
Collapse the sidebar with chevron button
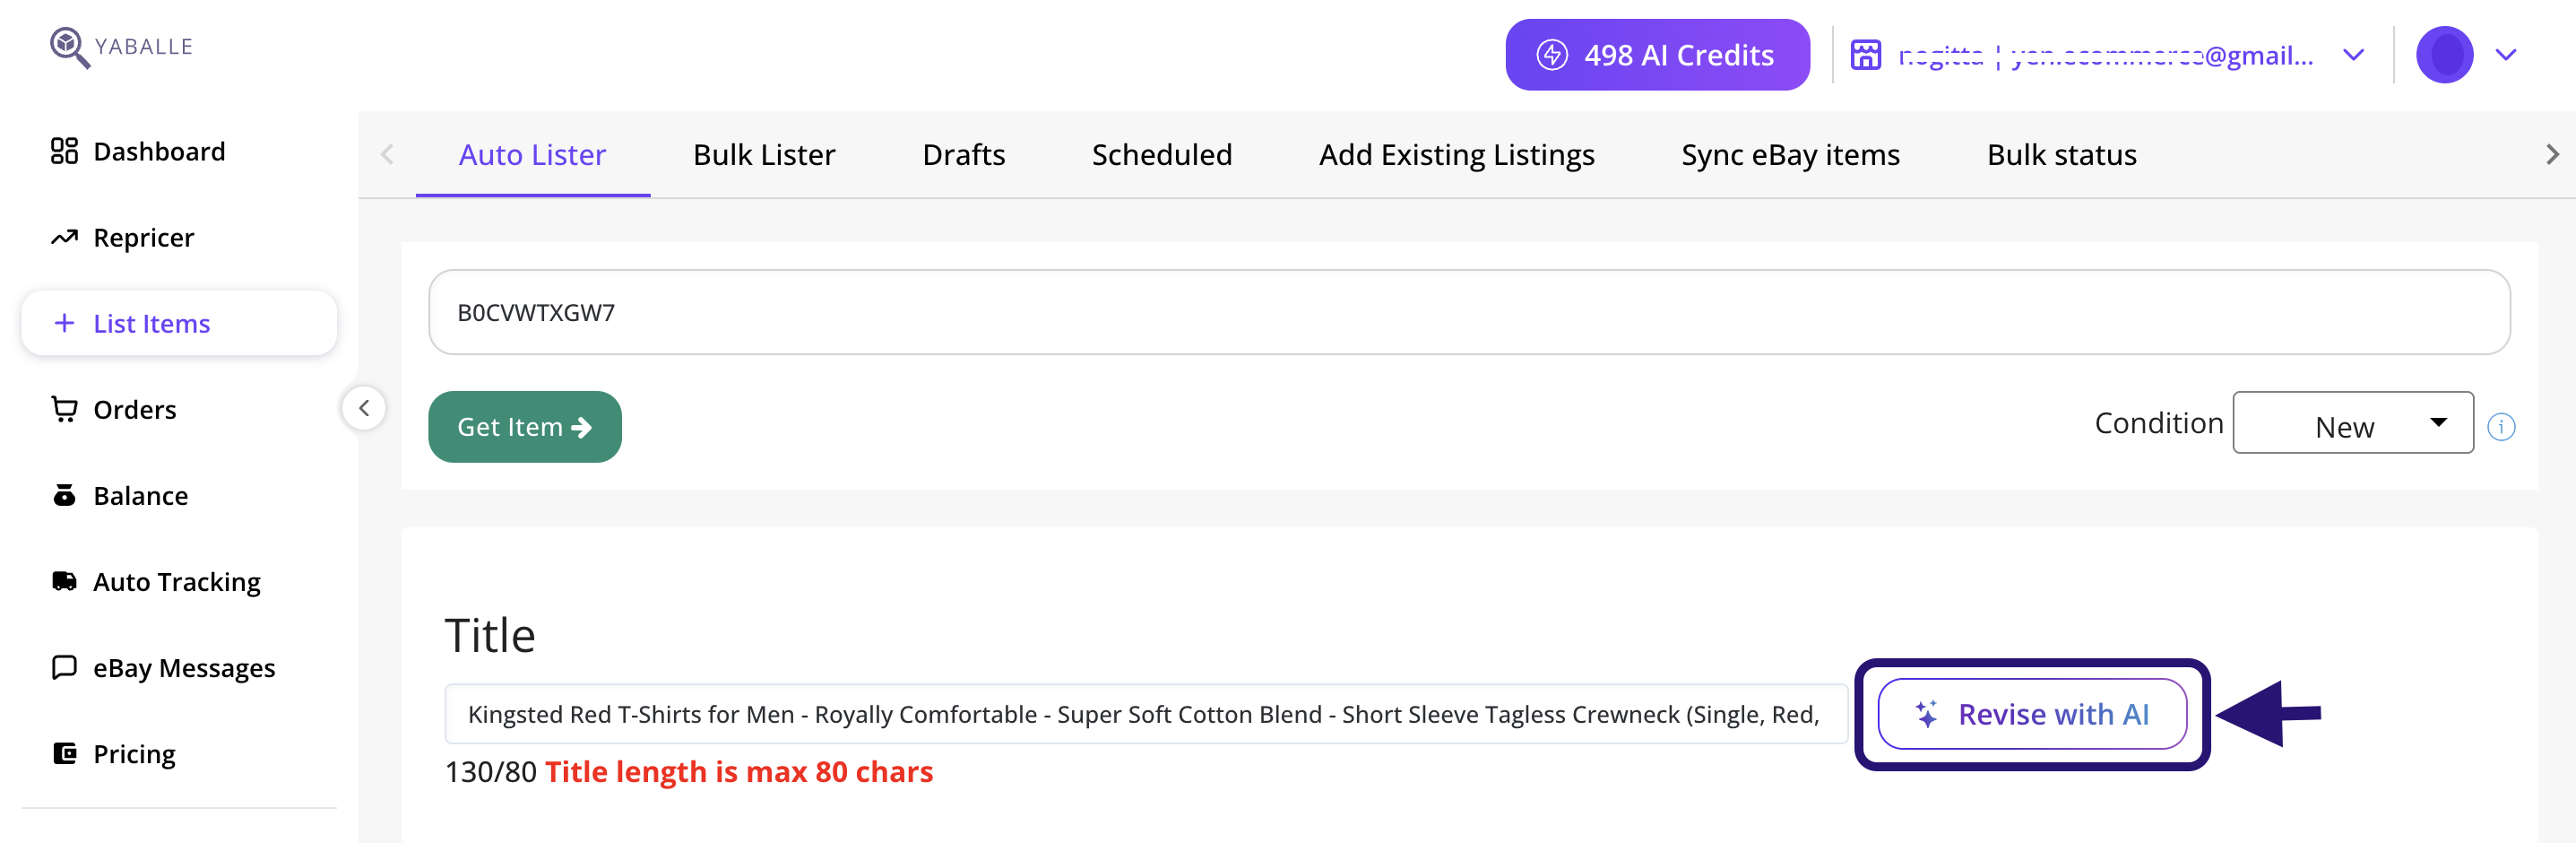click(364, 408)
